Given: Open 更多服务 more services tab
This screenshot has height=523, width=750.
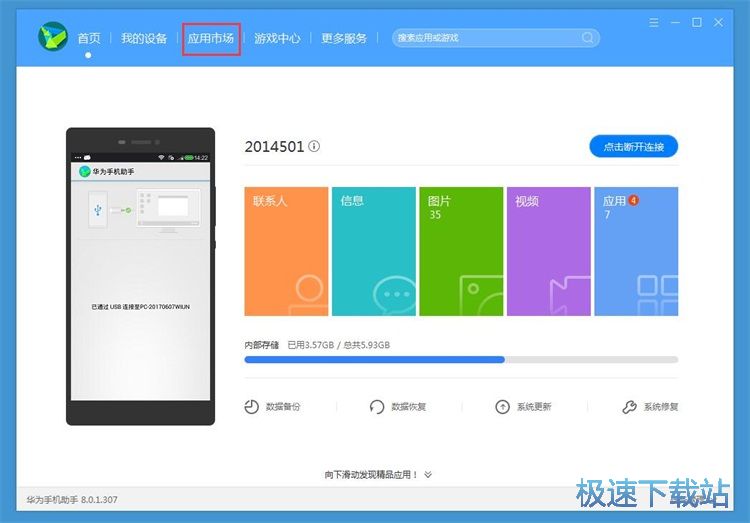Looking at the screenshot, I should coord(343,38).
